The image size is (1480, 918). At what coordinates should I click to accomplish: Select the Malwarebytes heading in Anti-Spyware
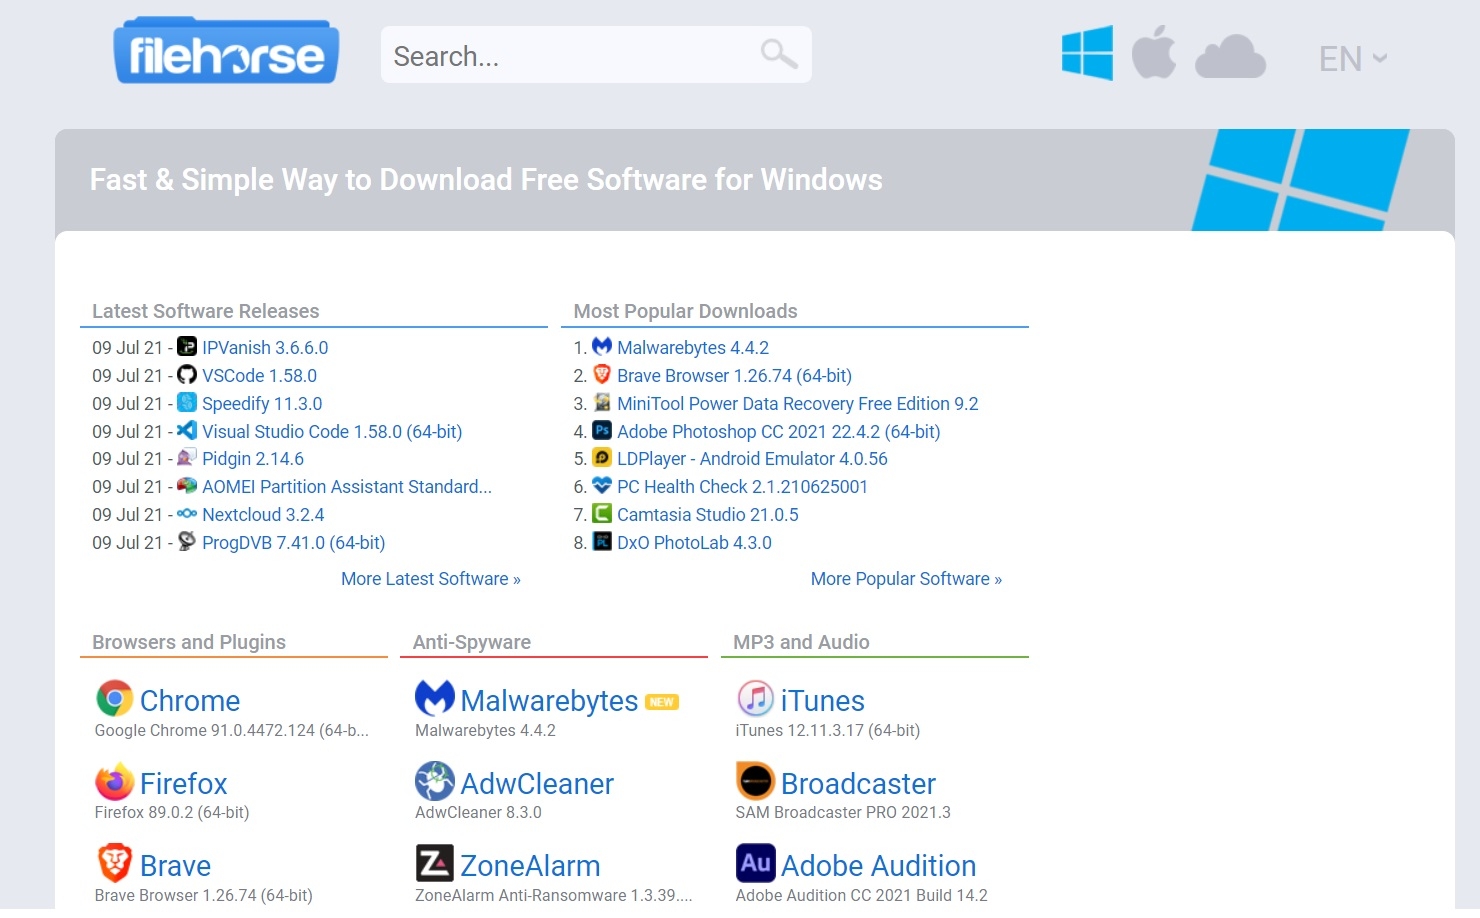click(x=548, y=701)
